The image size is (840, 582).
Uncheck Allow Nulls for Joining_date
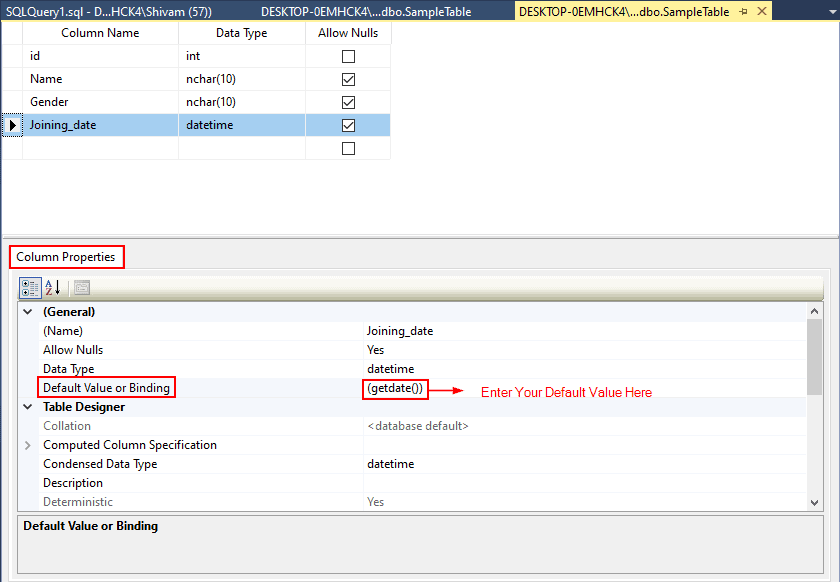[x=348, y=125]
